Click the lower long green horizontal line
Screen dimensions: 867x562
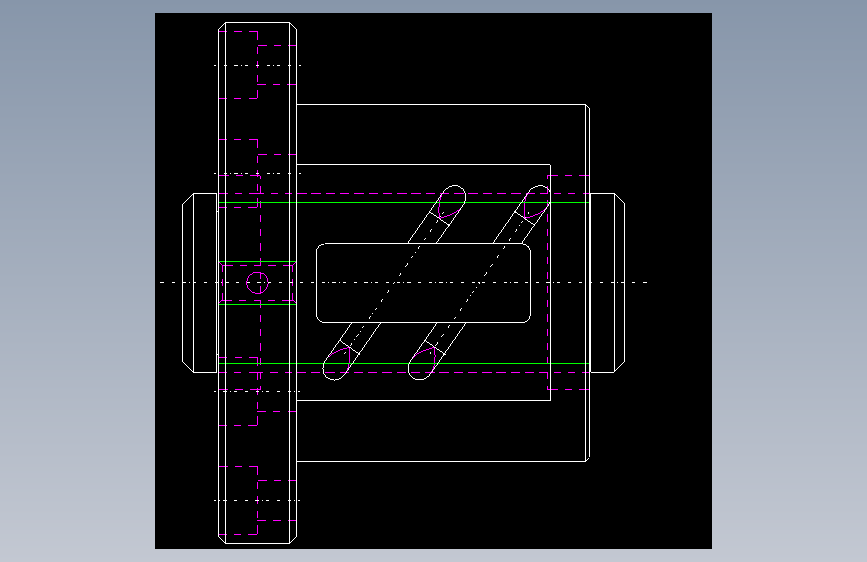404,363
